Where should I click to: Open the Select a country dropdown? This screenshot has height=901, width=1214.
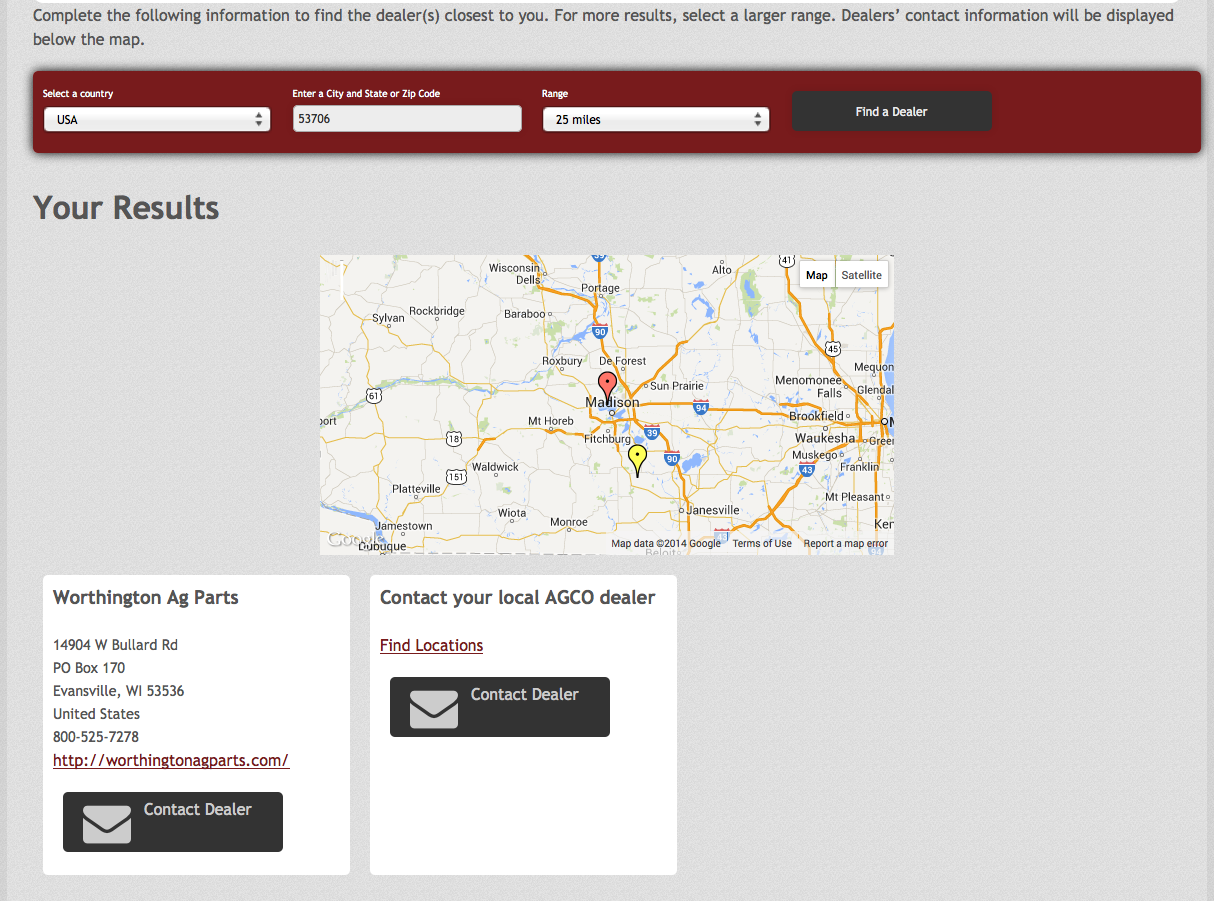tap(157, 120)
